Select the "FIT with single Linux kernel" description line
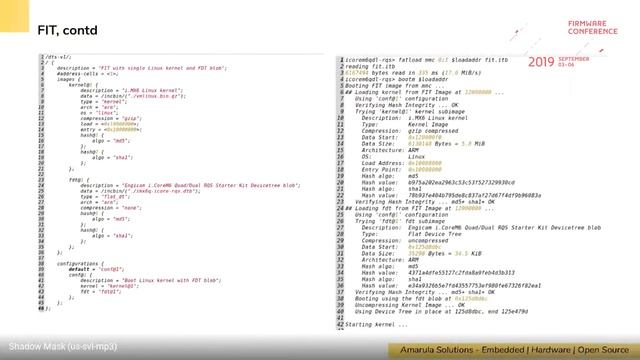The width and height of the screenshot is (640, 360). pos(142,68)
